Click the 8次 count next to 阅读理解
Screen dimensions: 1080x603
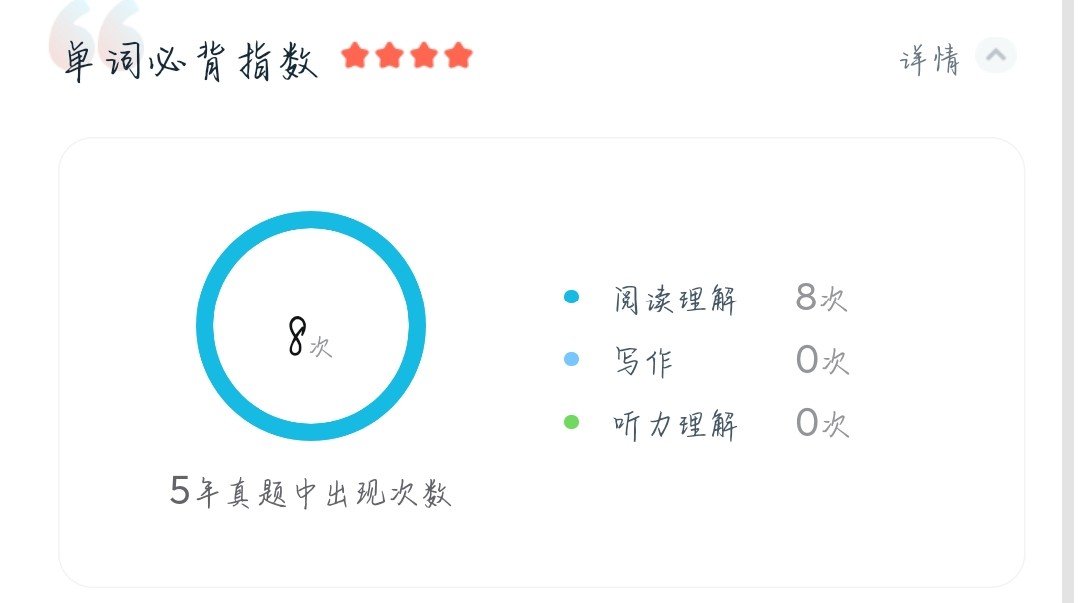point(822,298)
